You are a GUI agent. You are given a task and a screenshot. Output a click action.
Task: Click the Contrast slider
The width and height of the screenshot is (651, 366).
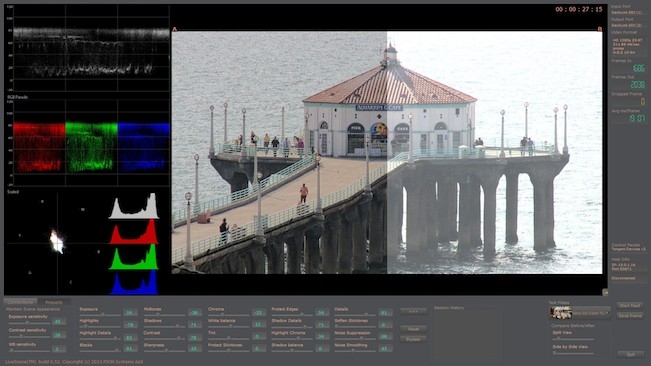click(164, 338)
